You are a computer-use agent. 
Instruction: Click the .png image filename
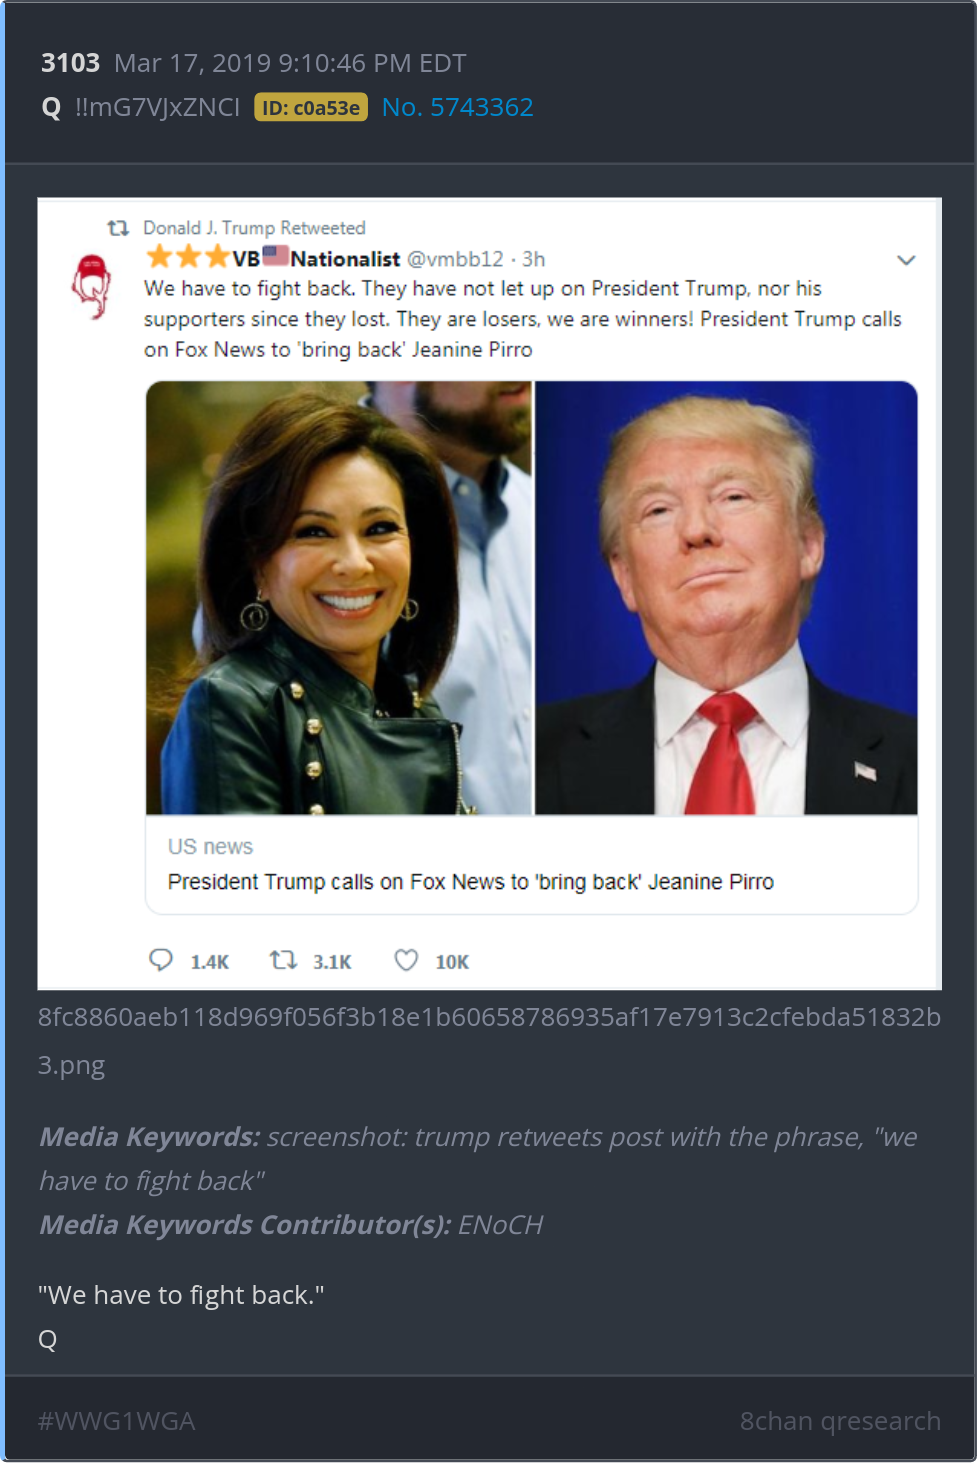point(488,1040)
